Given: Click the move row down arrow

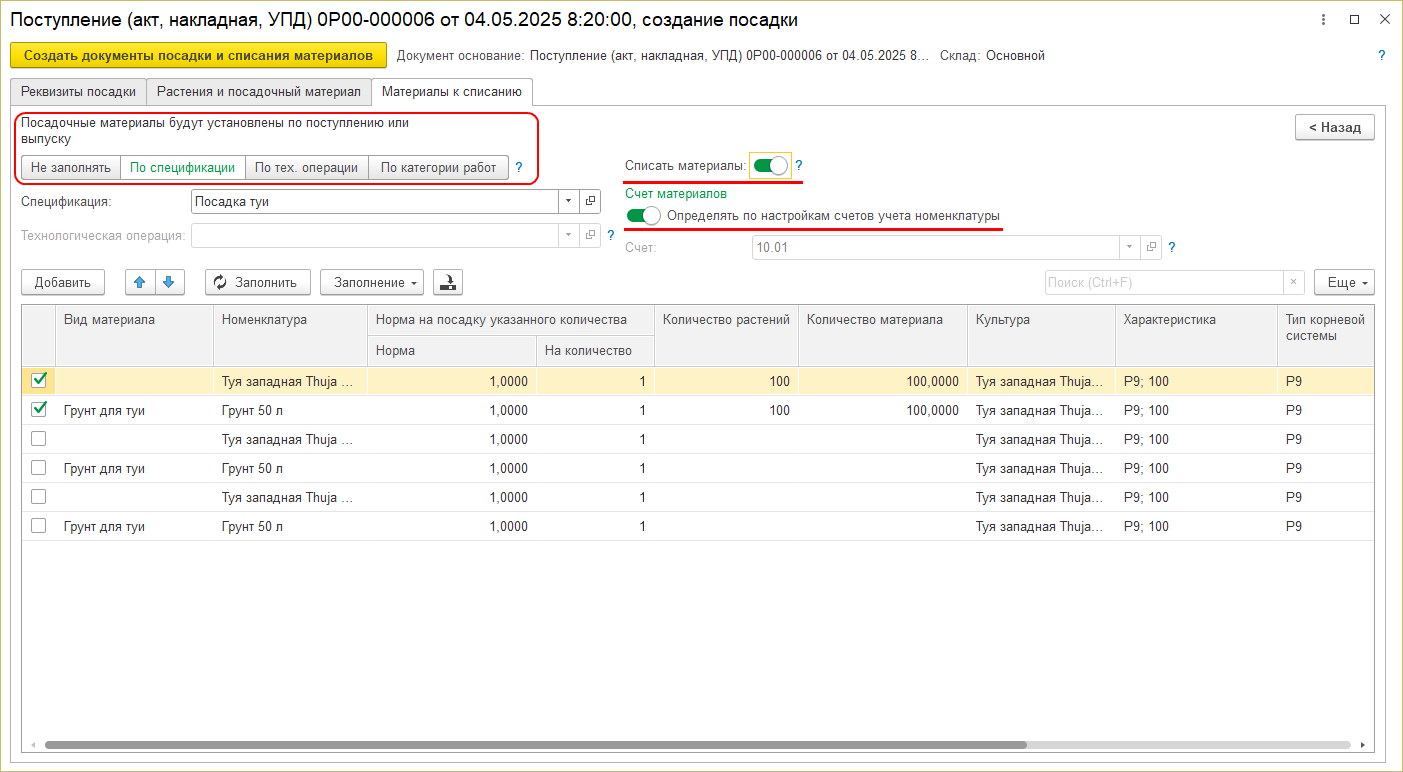Looking at the screenshot, I should [x=169, y=283].
